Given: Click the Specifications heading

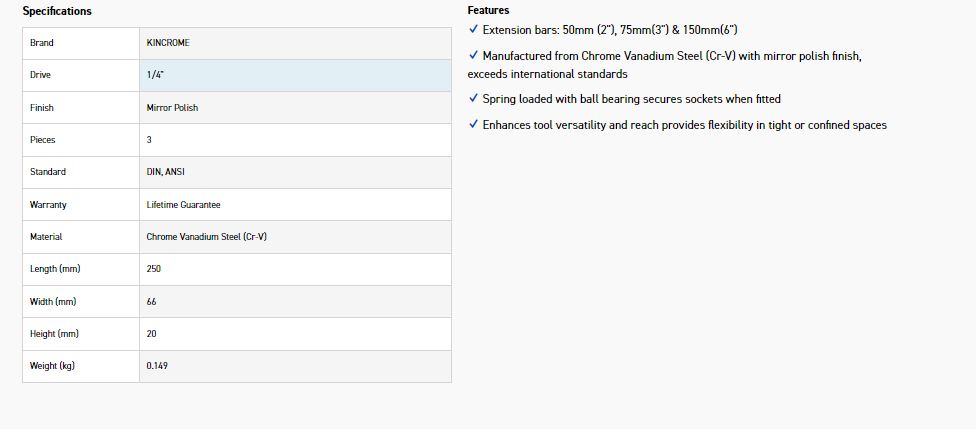Looking at the screenshot, I should [x=57, y=11].
